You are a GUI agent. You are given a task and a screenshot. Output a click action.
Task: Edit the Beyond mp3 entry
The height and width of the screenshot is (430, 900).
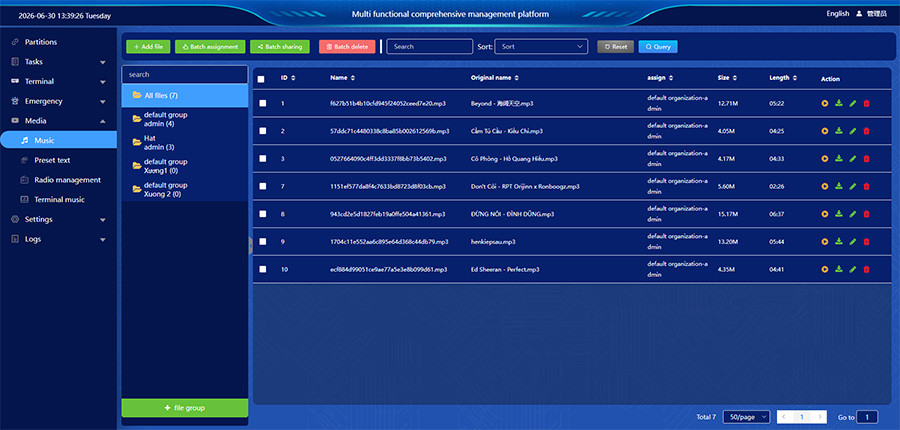click(852, 103)
